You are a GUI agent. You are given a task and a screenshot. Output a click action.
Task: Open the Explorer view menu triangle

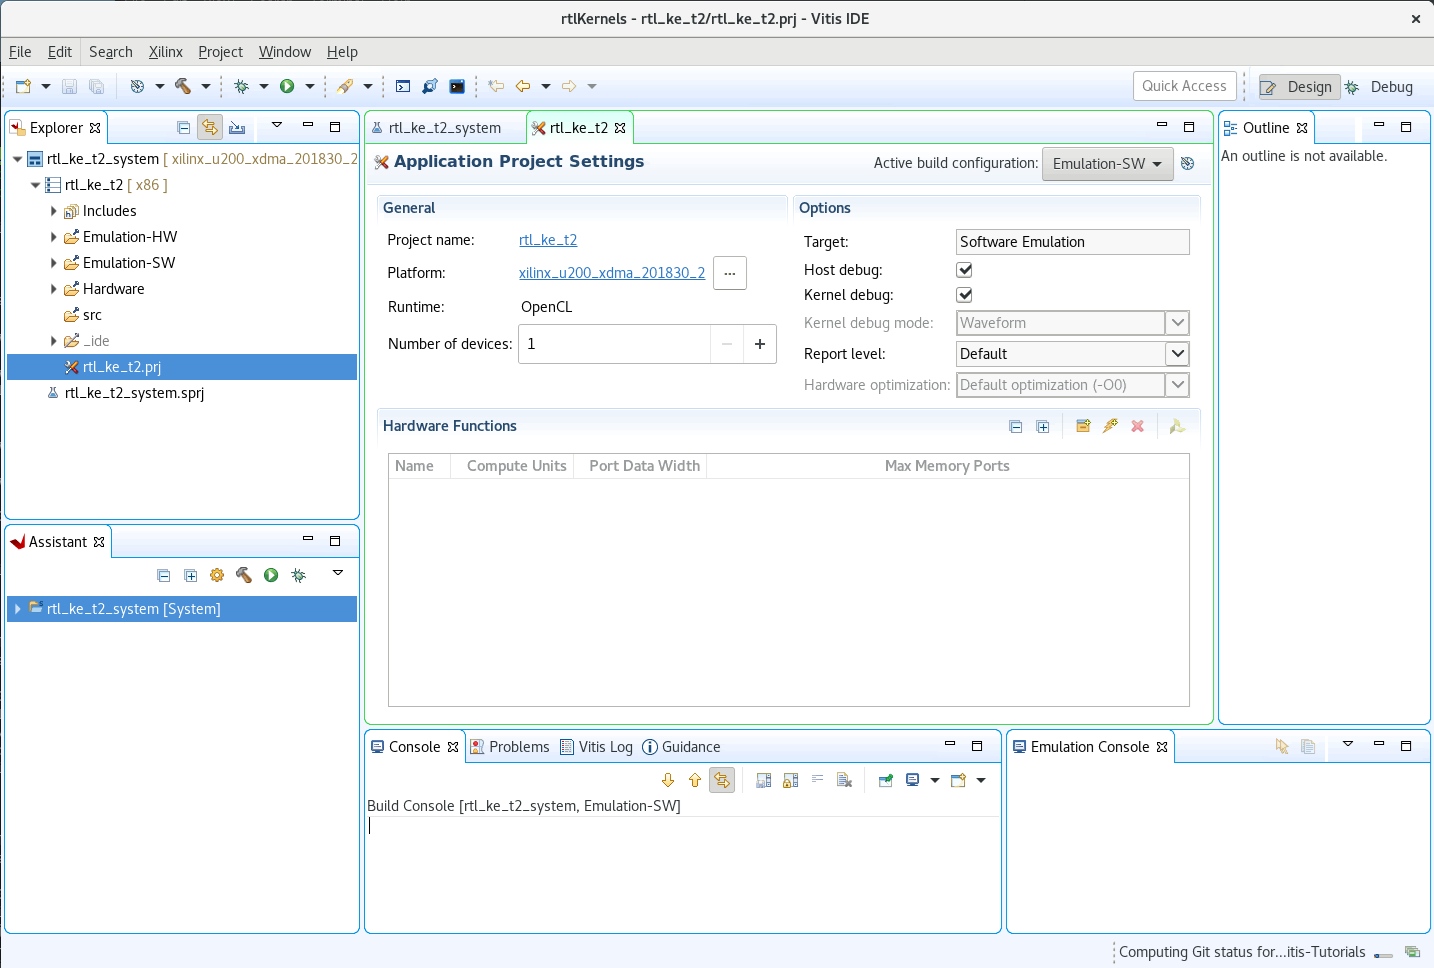(277, 125)
